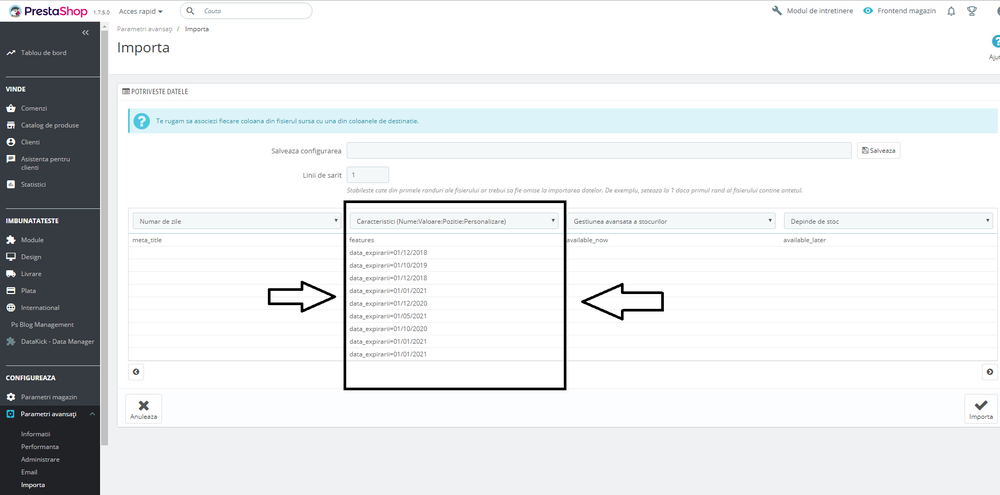Open Importa submenu item
Image resolution: width=1000 pixels, height=495 pixels.
(33, 485)
